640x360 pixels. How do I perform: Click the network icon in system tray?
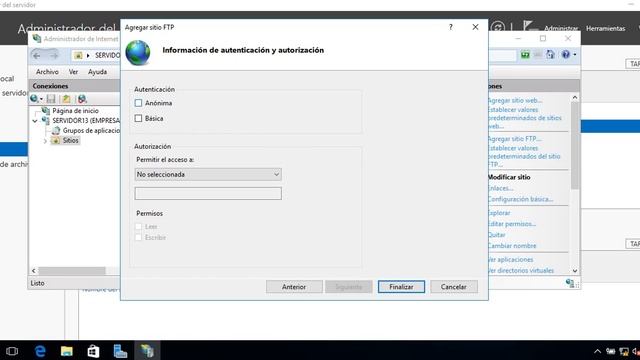tap(624, 351)
